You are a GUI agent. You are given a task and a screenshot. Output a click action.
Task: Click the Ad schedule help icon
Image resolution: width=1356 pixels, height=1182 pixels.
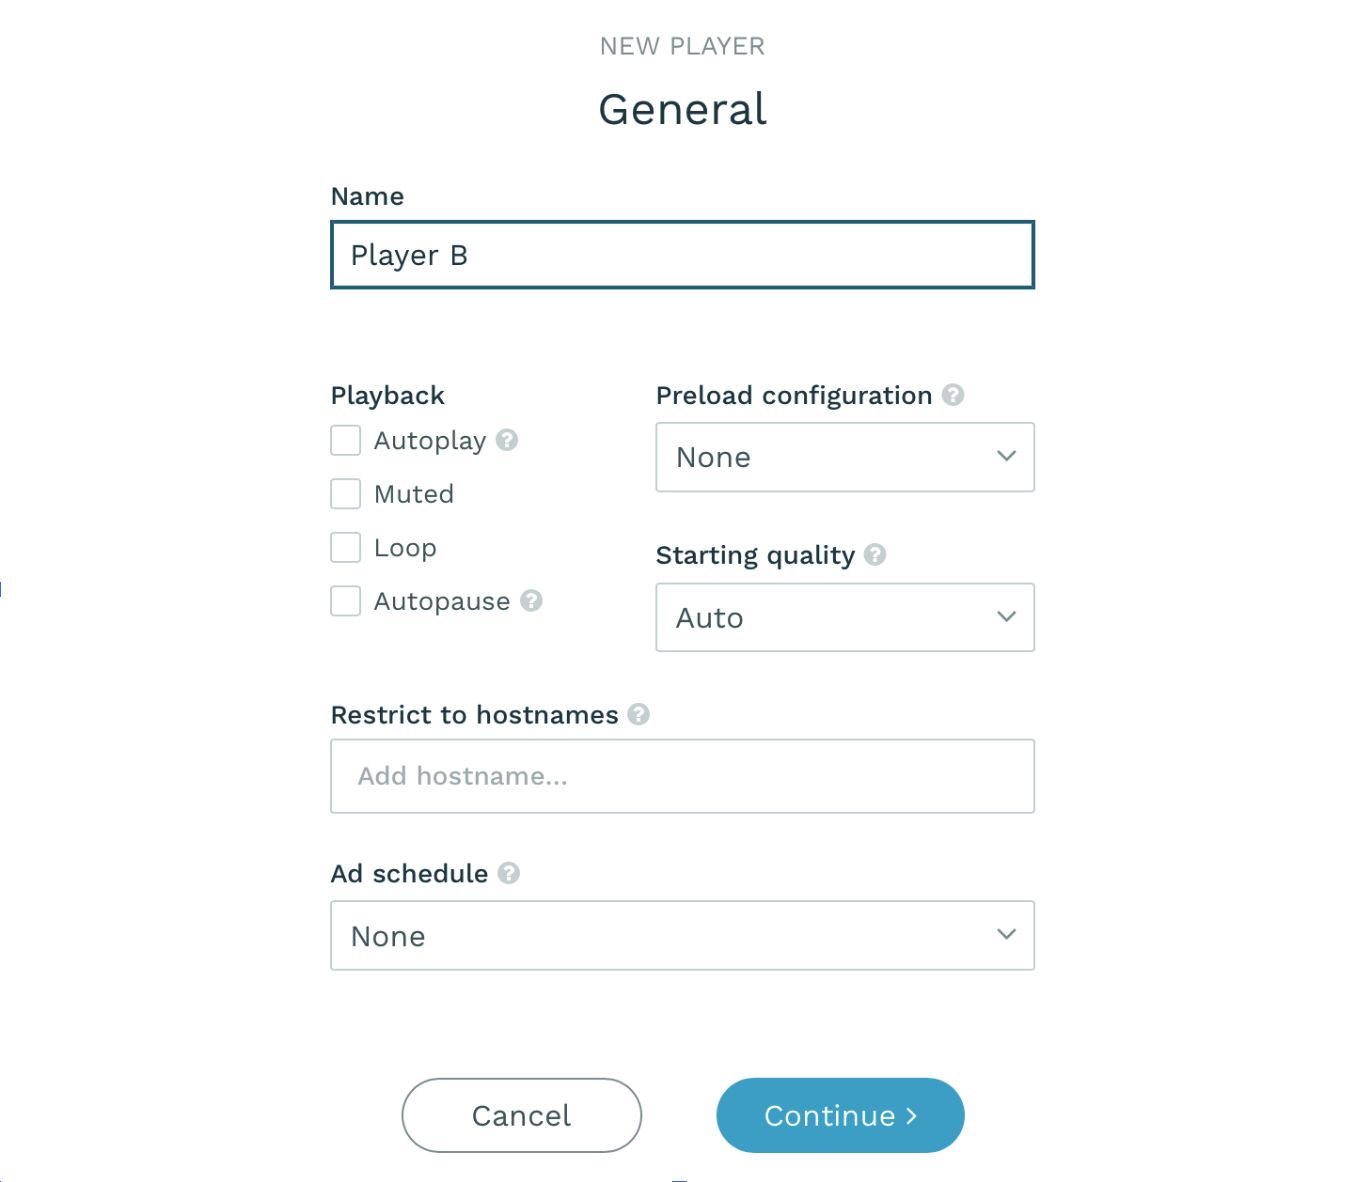tap(509, 873)
